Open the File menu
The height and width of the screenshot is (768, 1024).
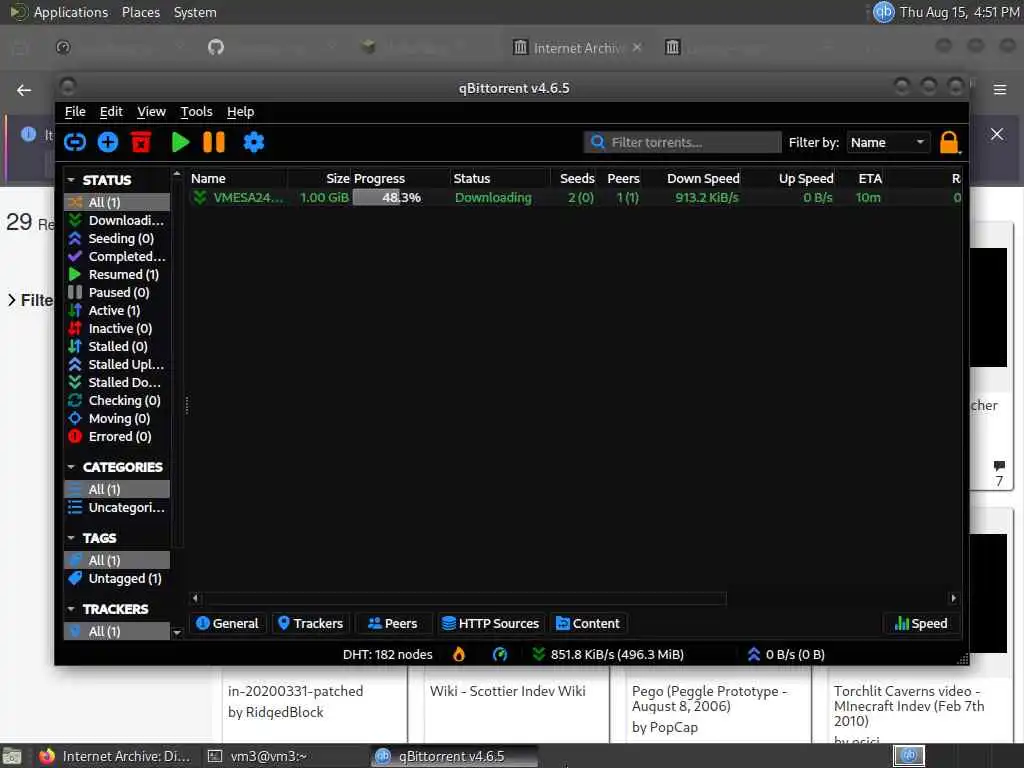point(75,112)
